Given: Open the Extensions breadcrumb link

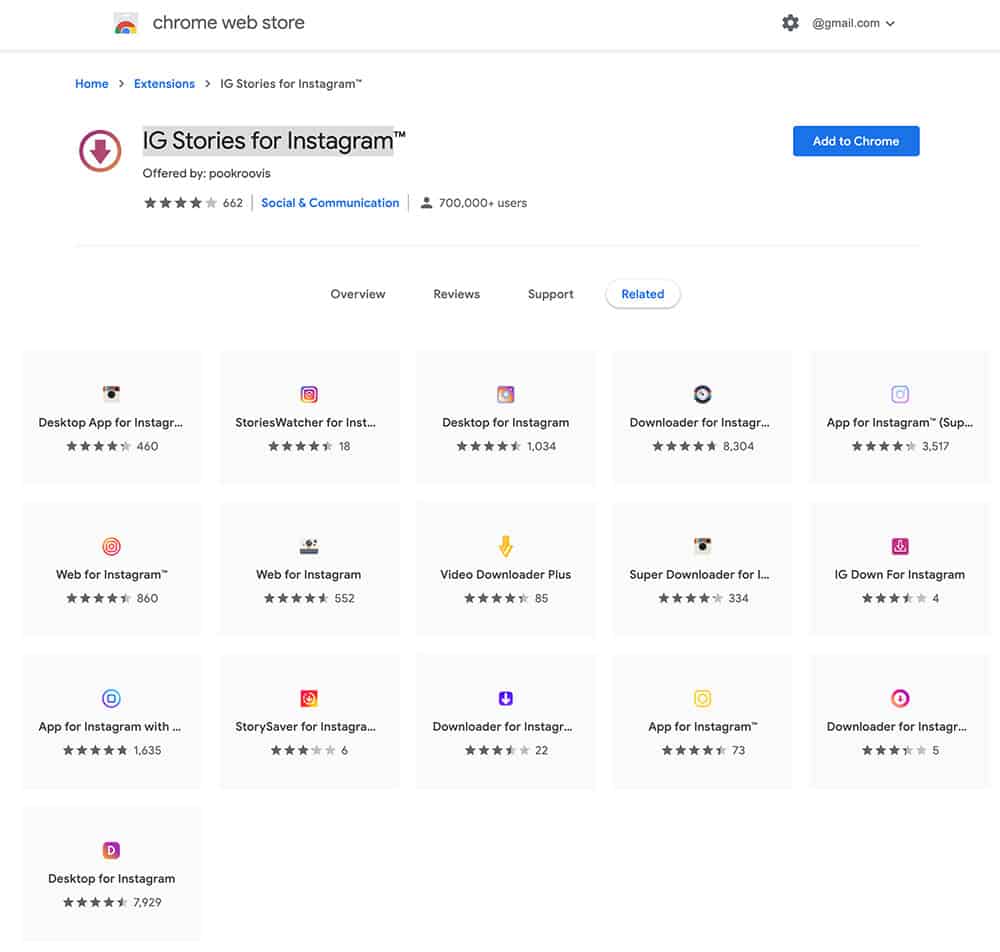Looking at the screenshot, I should point(164,84).
